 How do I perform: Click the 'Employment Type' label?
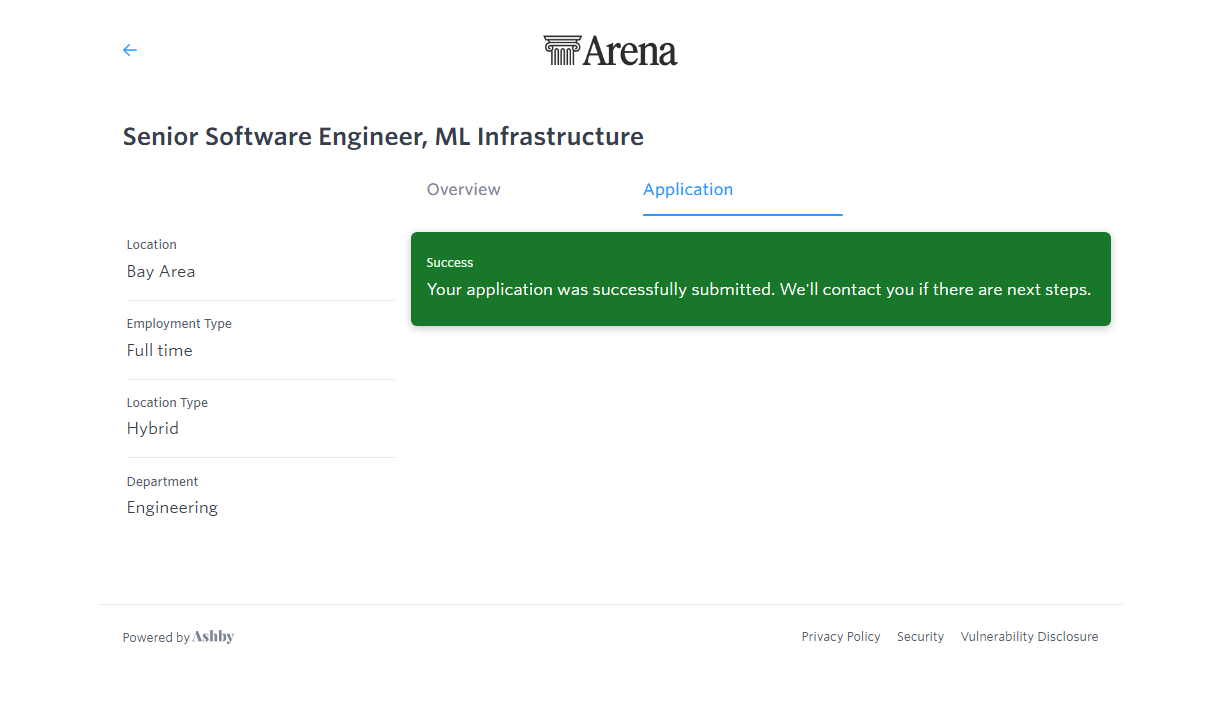tap(179, 324)
